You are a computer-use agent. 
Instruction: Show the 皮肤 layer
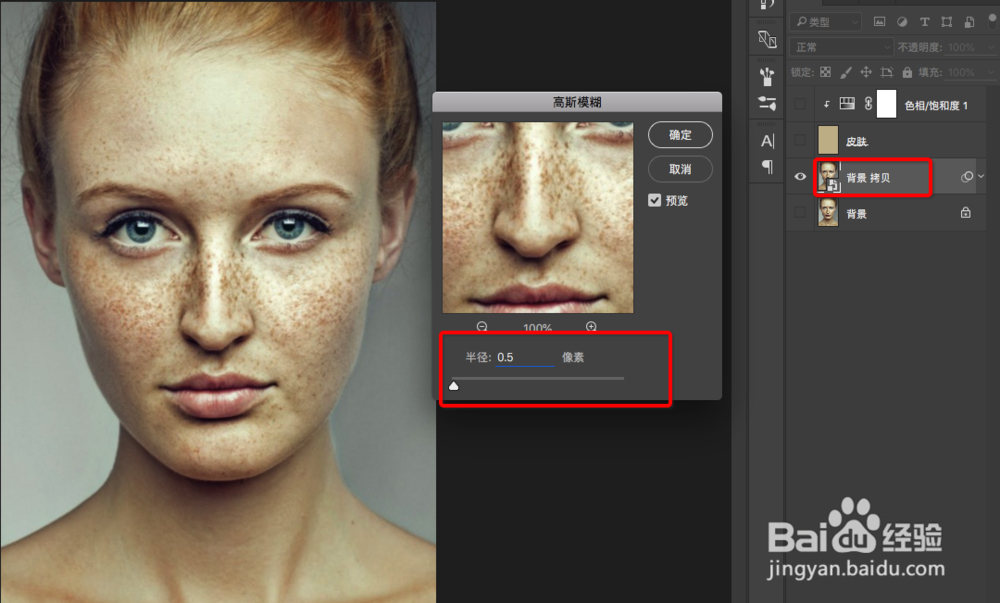tap(800, 141)
